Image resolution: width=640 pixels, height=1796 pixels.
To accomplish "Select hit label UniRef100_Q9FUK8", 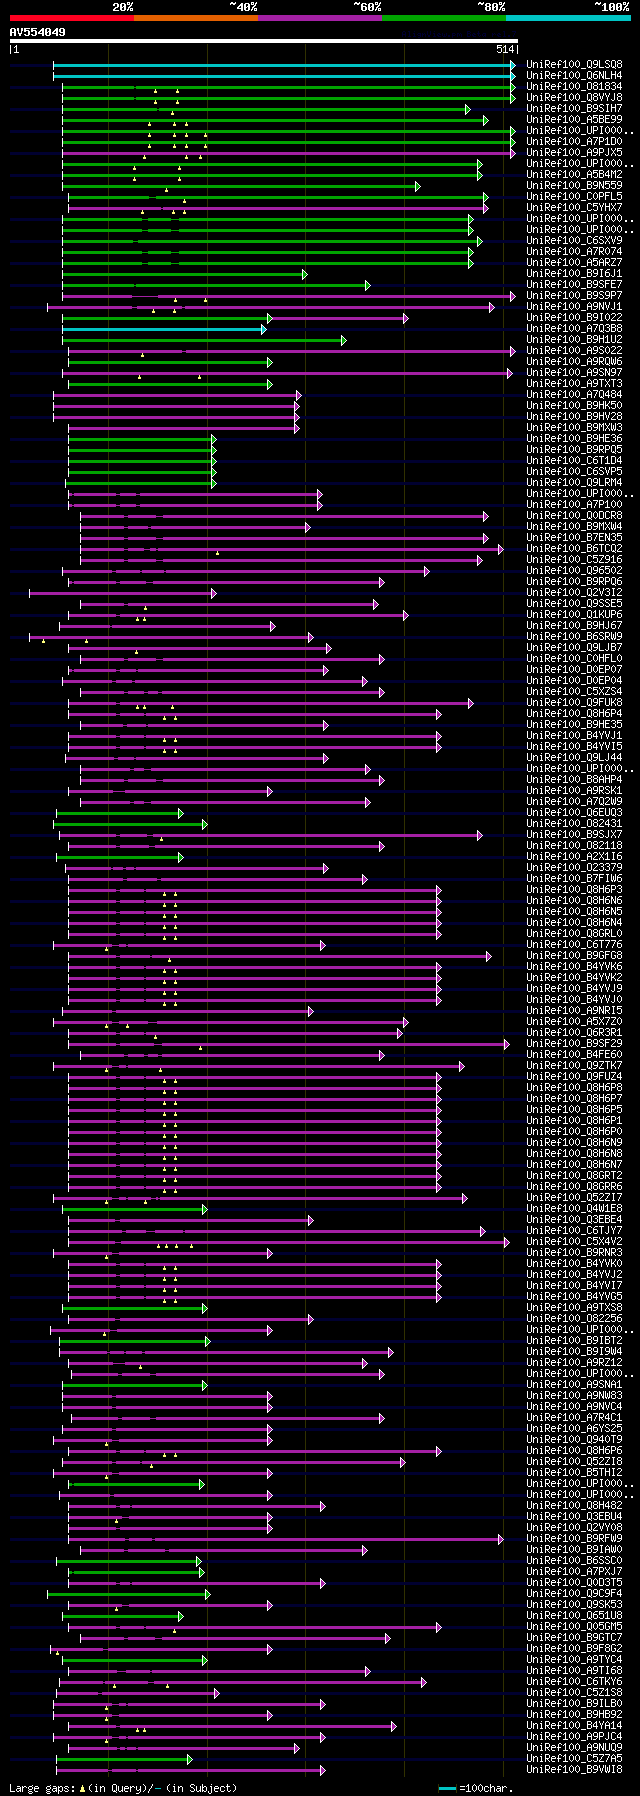I will (574, 702).
